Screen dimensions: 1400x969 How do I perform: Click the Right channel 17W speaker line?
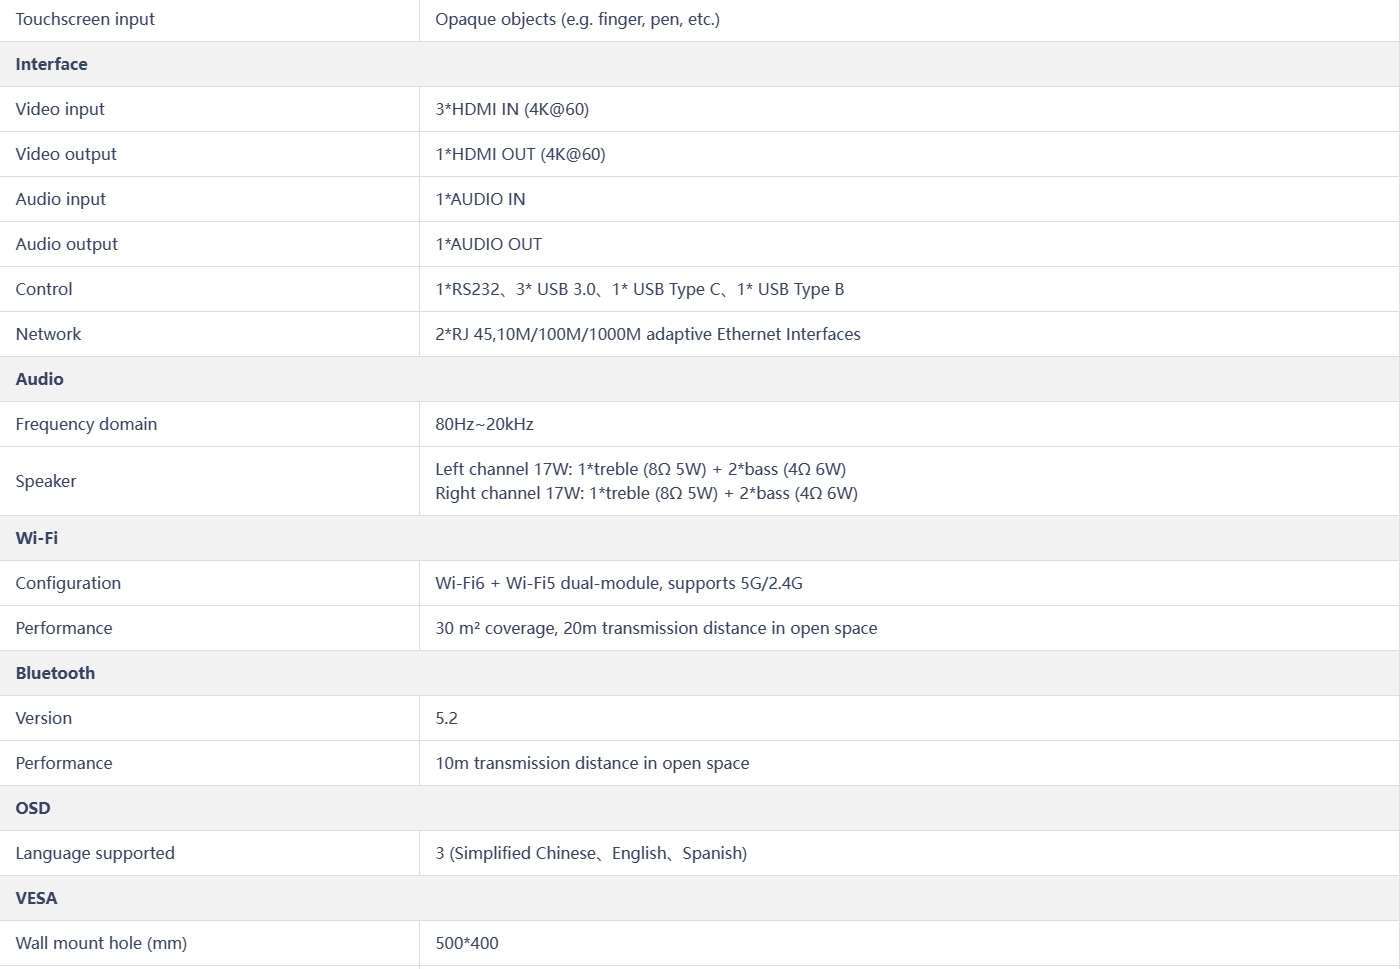point(646,493)
